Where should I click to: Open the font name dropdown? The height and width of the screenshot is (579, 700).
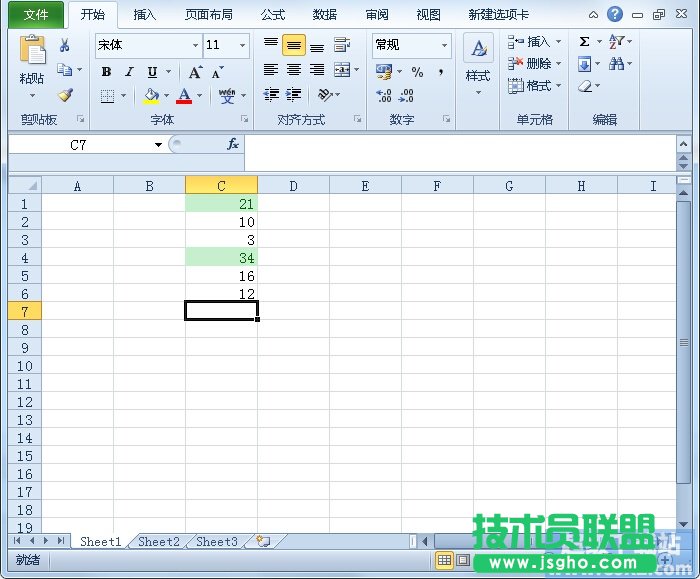(195, 45)
